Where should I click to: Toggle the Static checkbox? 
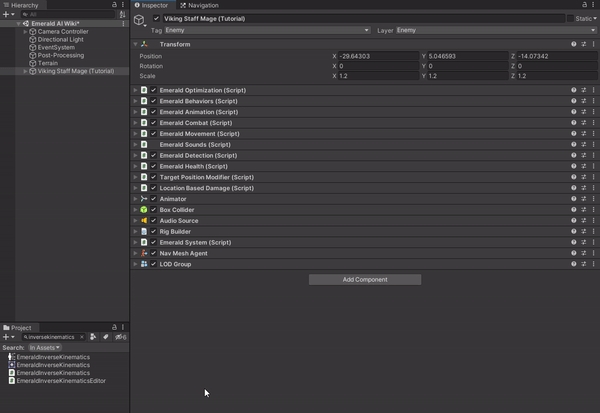point(570,19)
